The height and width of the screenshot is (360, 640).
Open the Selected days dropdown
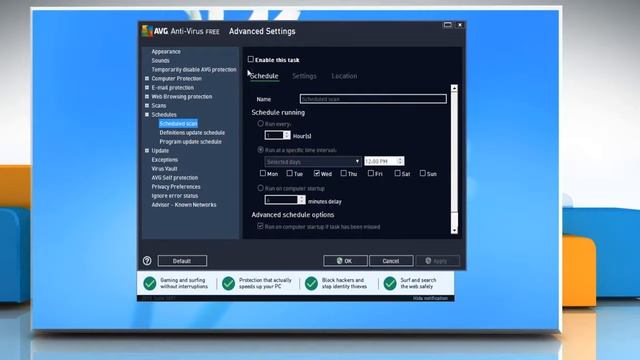pos(313,162)
